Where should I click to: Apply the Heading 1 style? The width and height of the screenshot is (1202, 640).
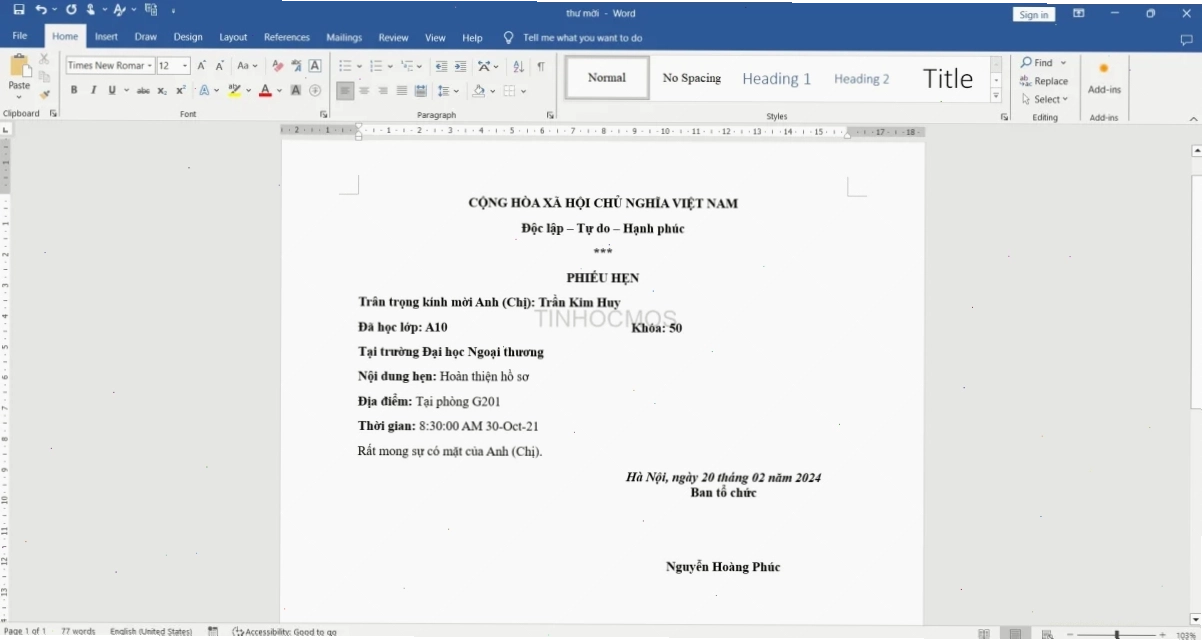pos(777,78)
